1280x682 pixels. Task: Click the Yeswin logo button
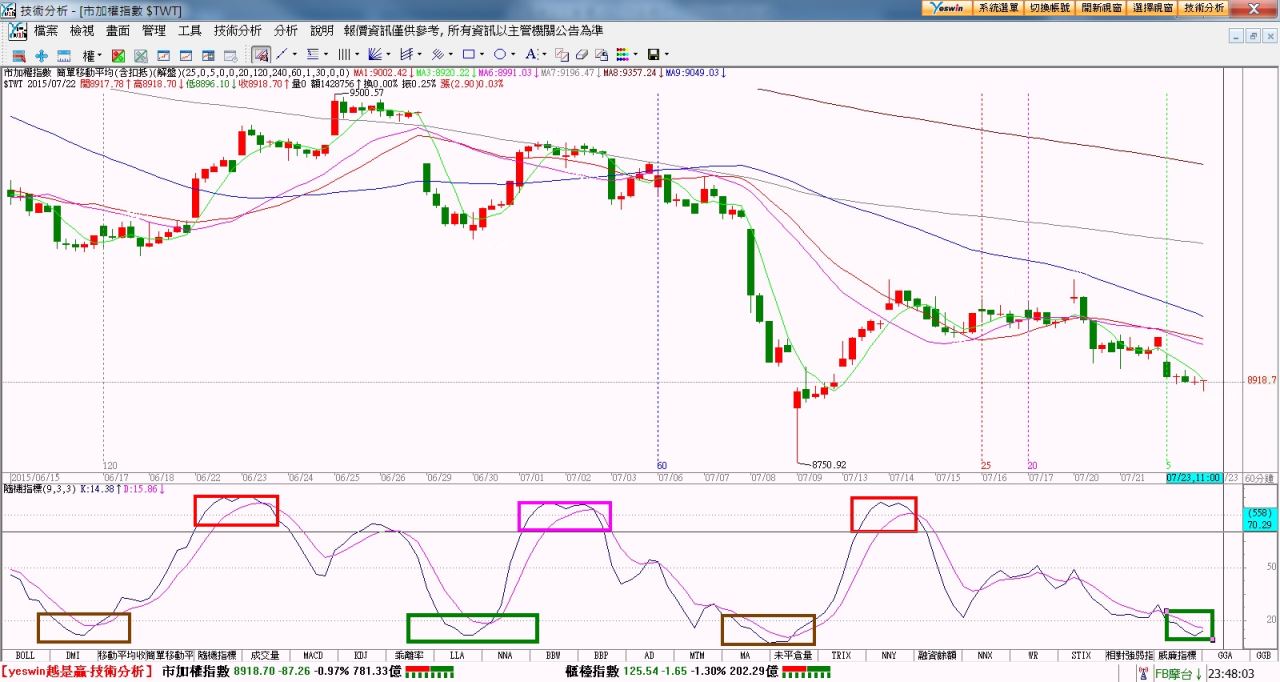pyautogui.click(x=946, y=7)
